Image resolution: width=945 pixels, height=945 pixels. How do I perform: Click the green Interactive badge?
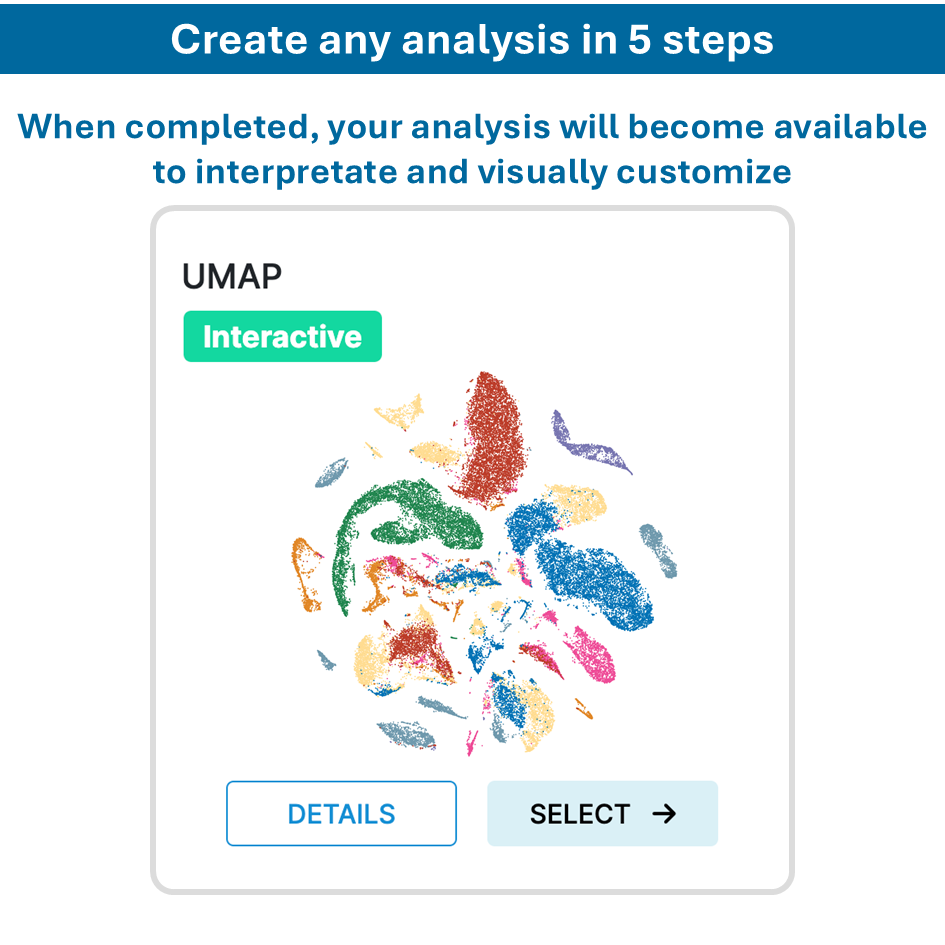282,336
